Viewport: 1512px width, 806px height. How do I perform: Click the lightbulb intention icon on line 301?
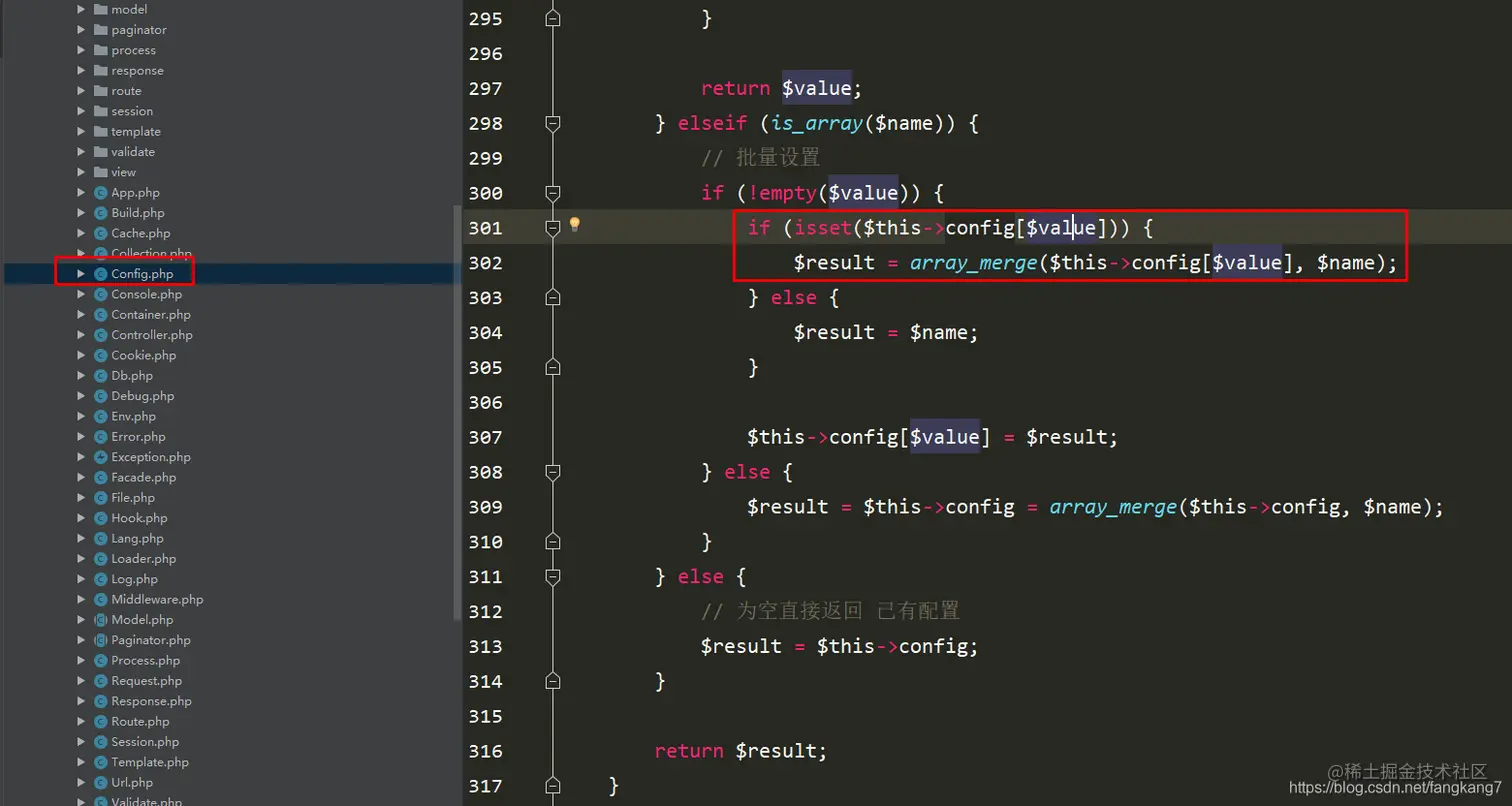[x=575, y=225]
